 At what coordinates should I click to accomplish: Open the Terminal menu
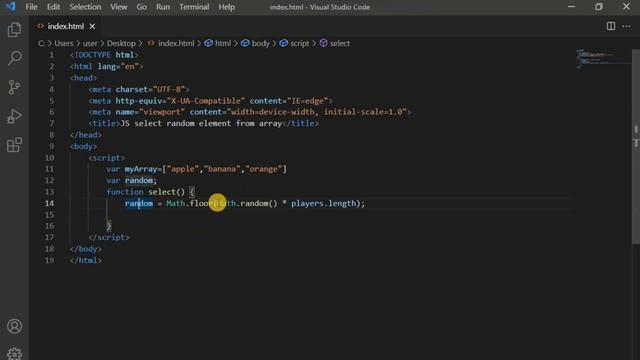click(x=194, y=7)
